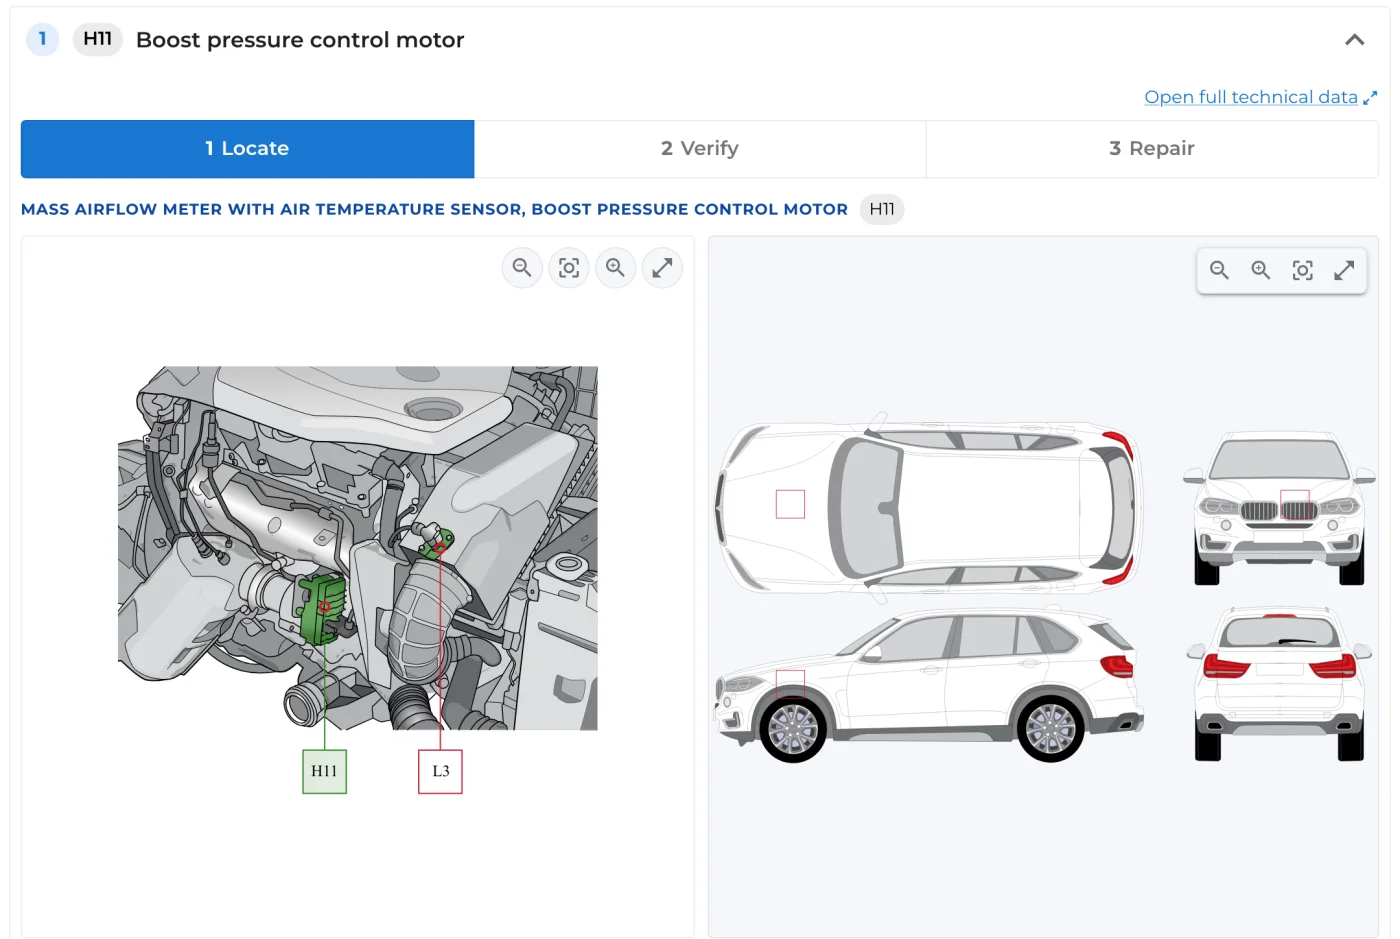
Task: Zoom out the engine diagram
Action: pyautogui.click(x=522, y=268)
